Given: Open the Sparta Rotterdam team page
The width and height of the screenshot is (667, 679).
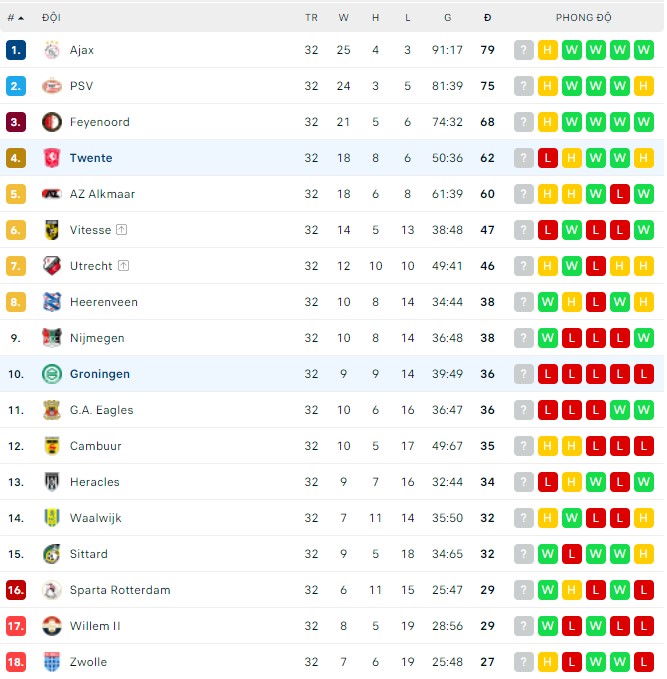Looking at the screenshot, I should [120, 590].
